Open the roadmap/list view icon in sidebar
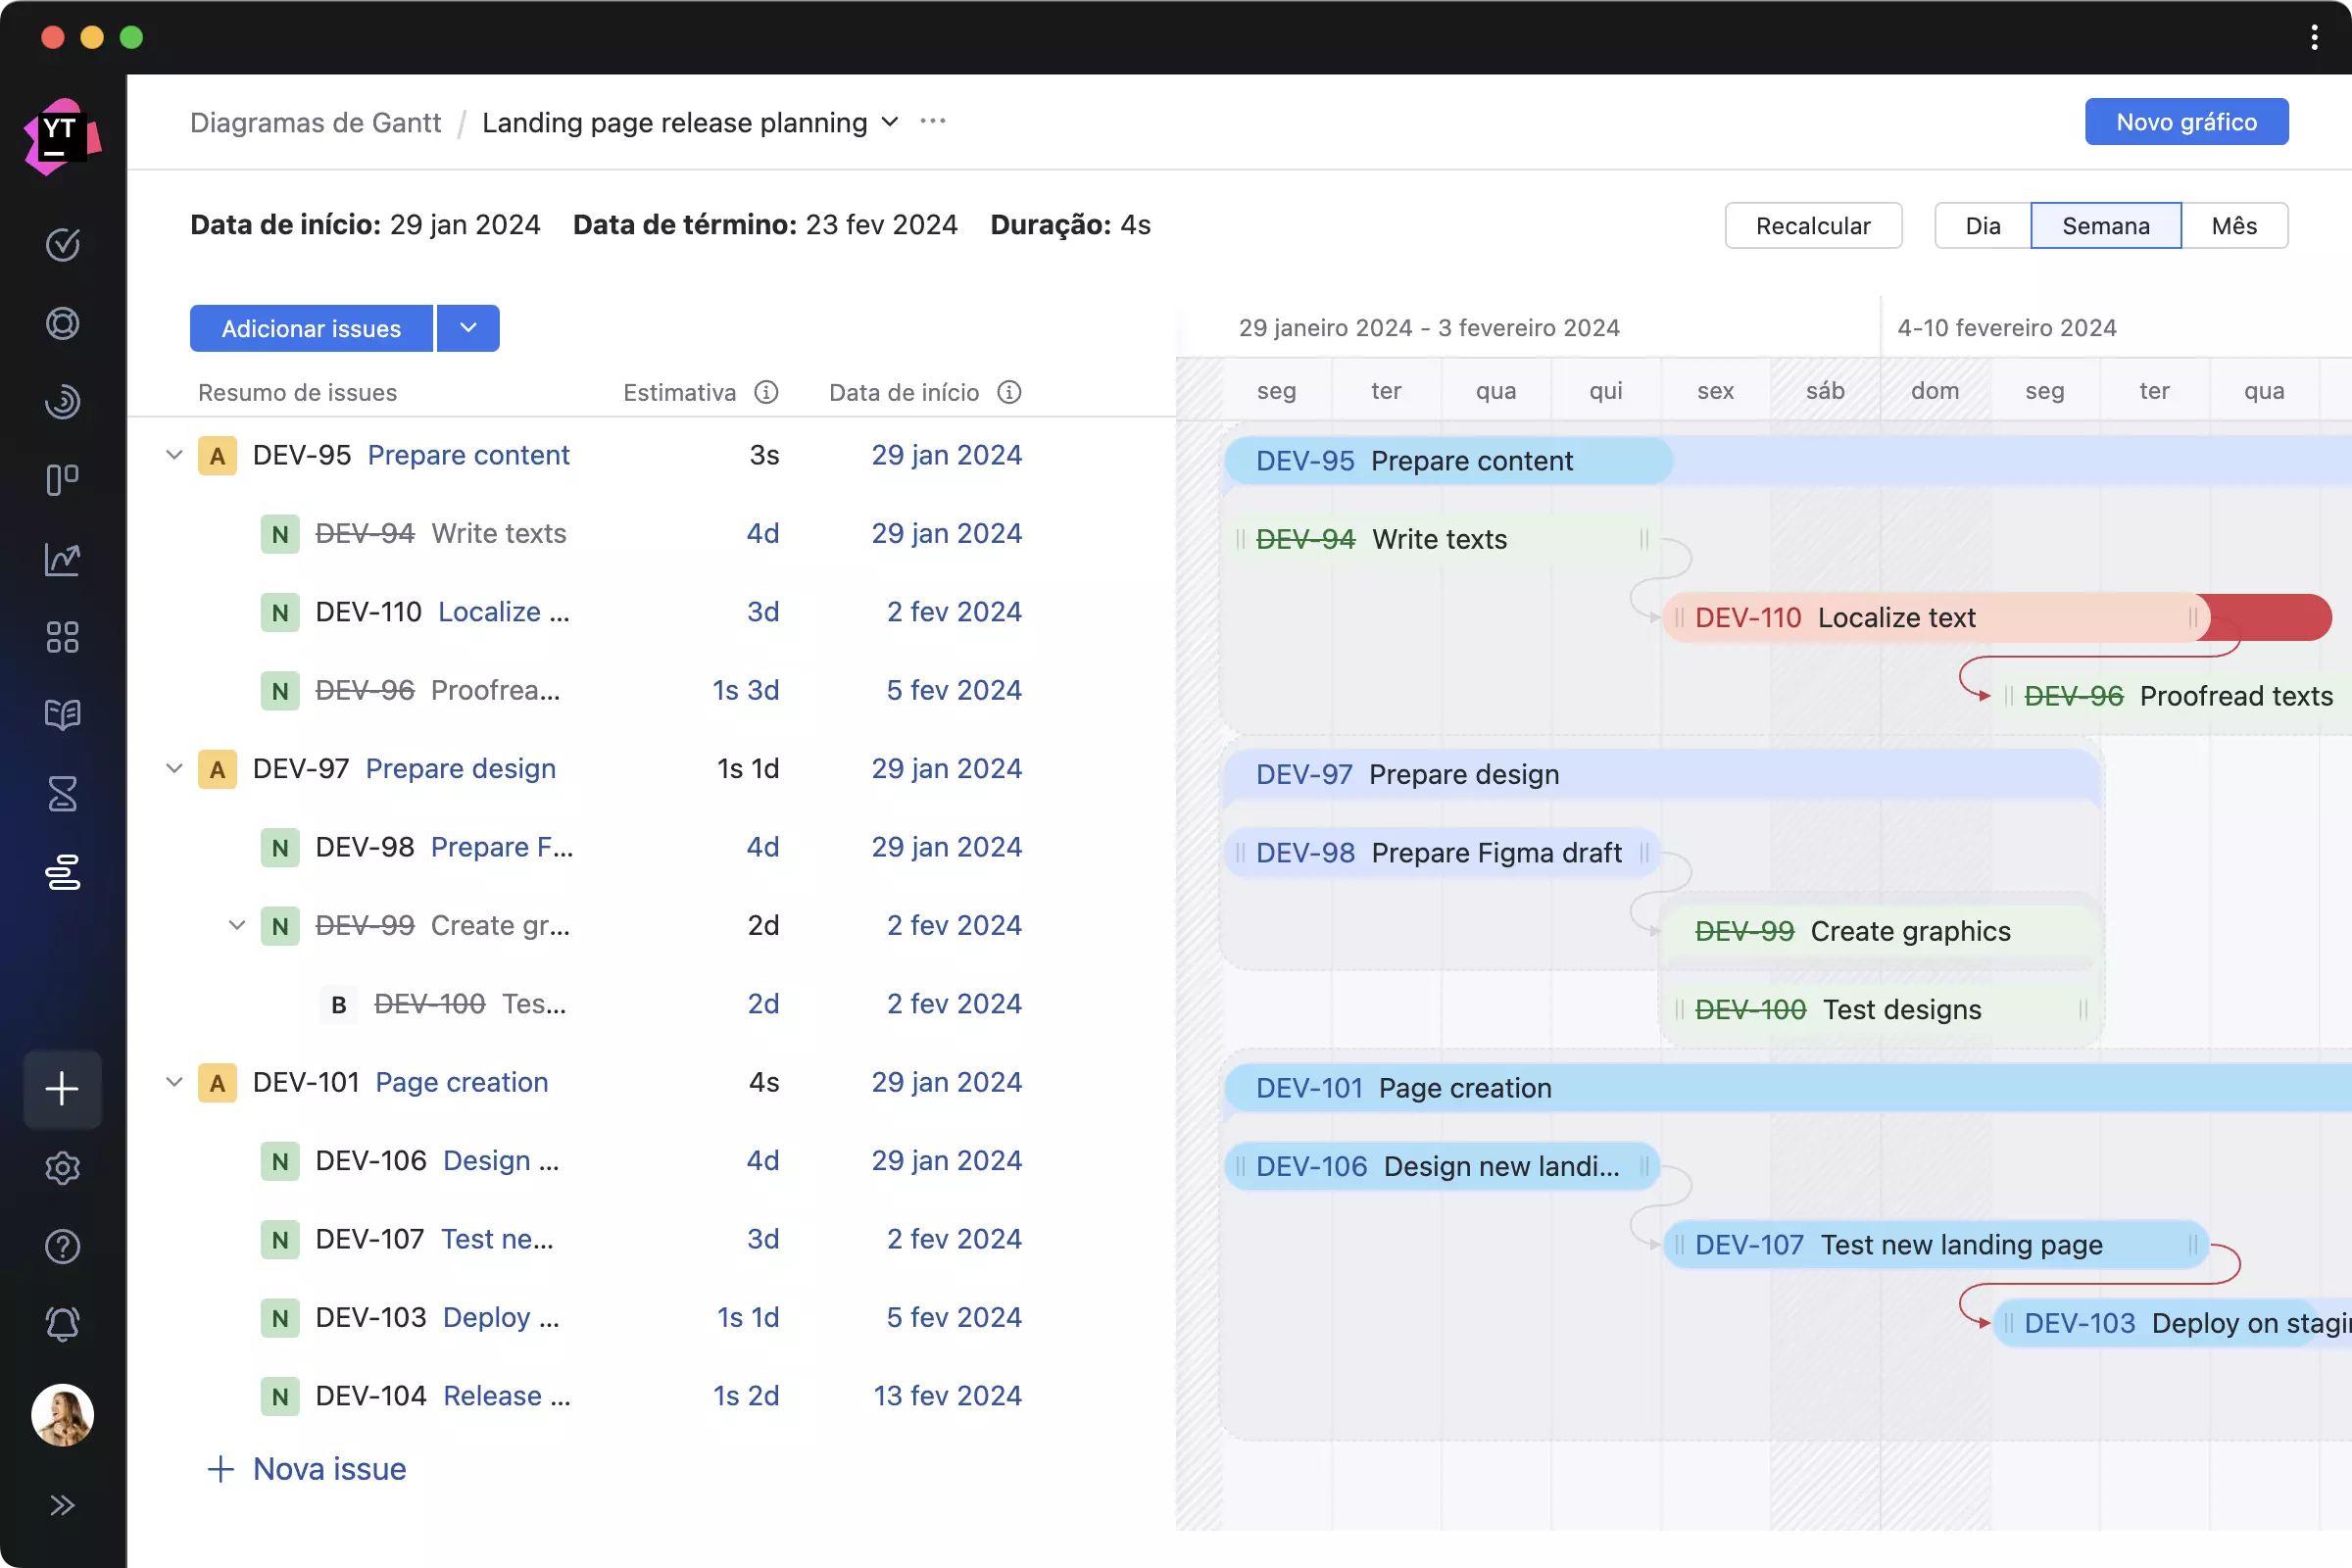 pos(63,871)
